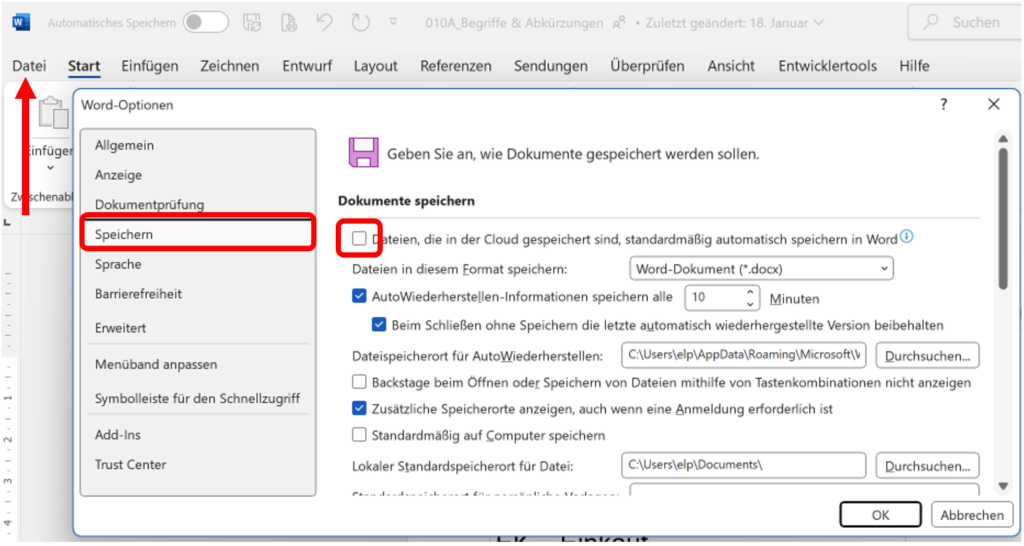The width and height of the screenshot is (1024, 546).
Task: Open the paste options arrow under Einfügen
Action: [x=50, y=169]
